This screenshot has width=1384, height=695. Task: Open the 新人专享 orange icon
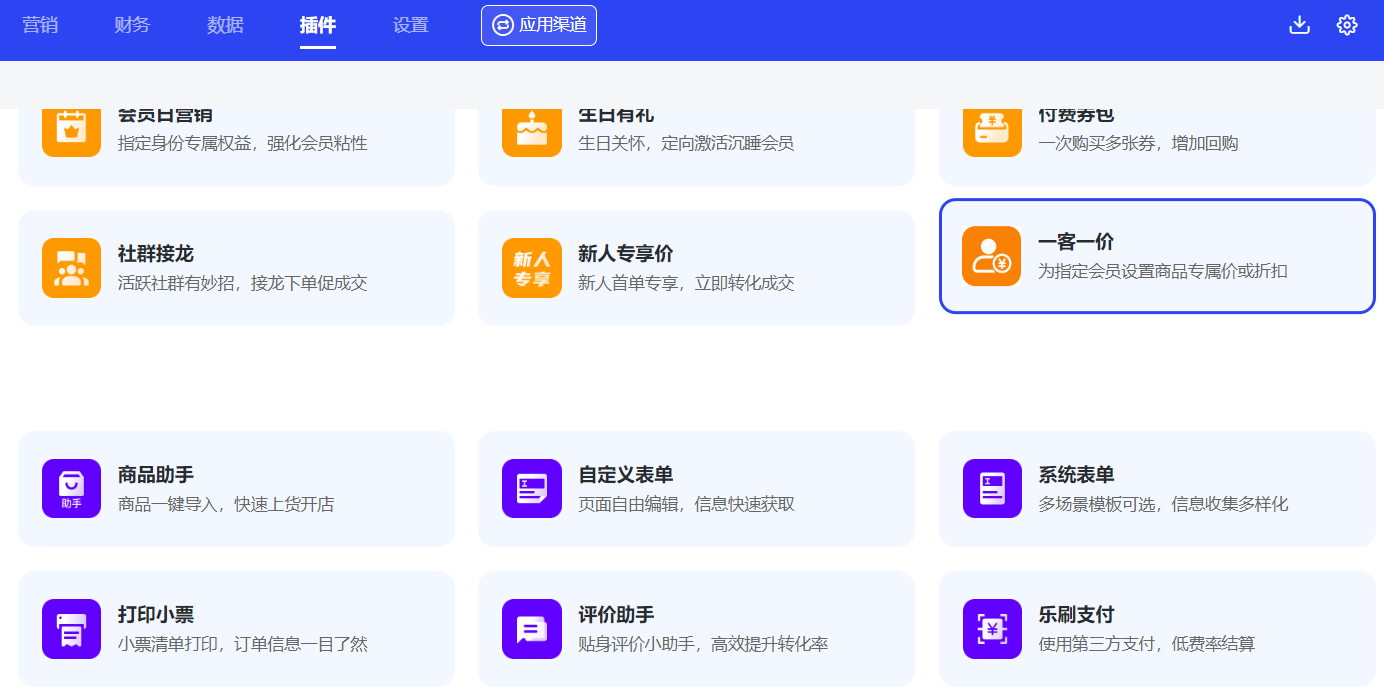pyautogui.click(x=531, y=268)
